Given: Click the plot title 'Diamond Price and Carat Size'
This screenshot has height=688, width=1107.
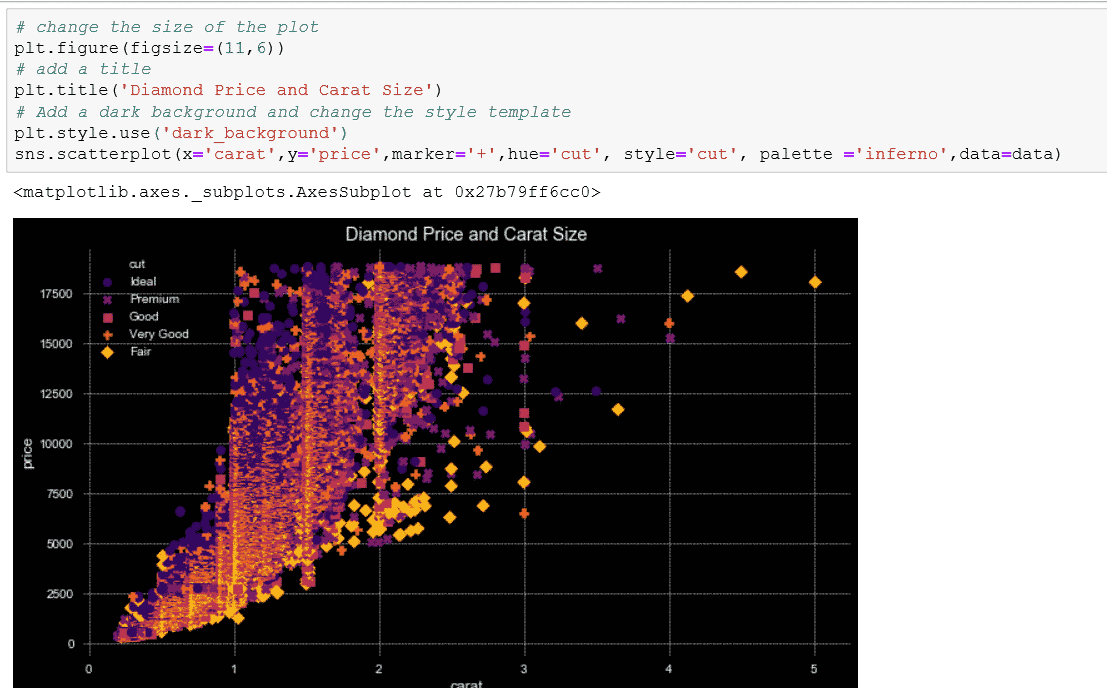Looking at the screenshot, I should coord(466,234).
